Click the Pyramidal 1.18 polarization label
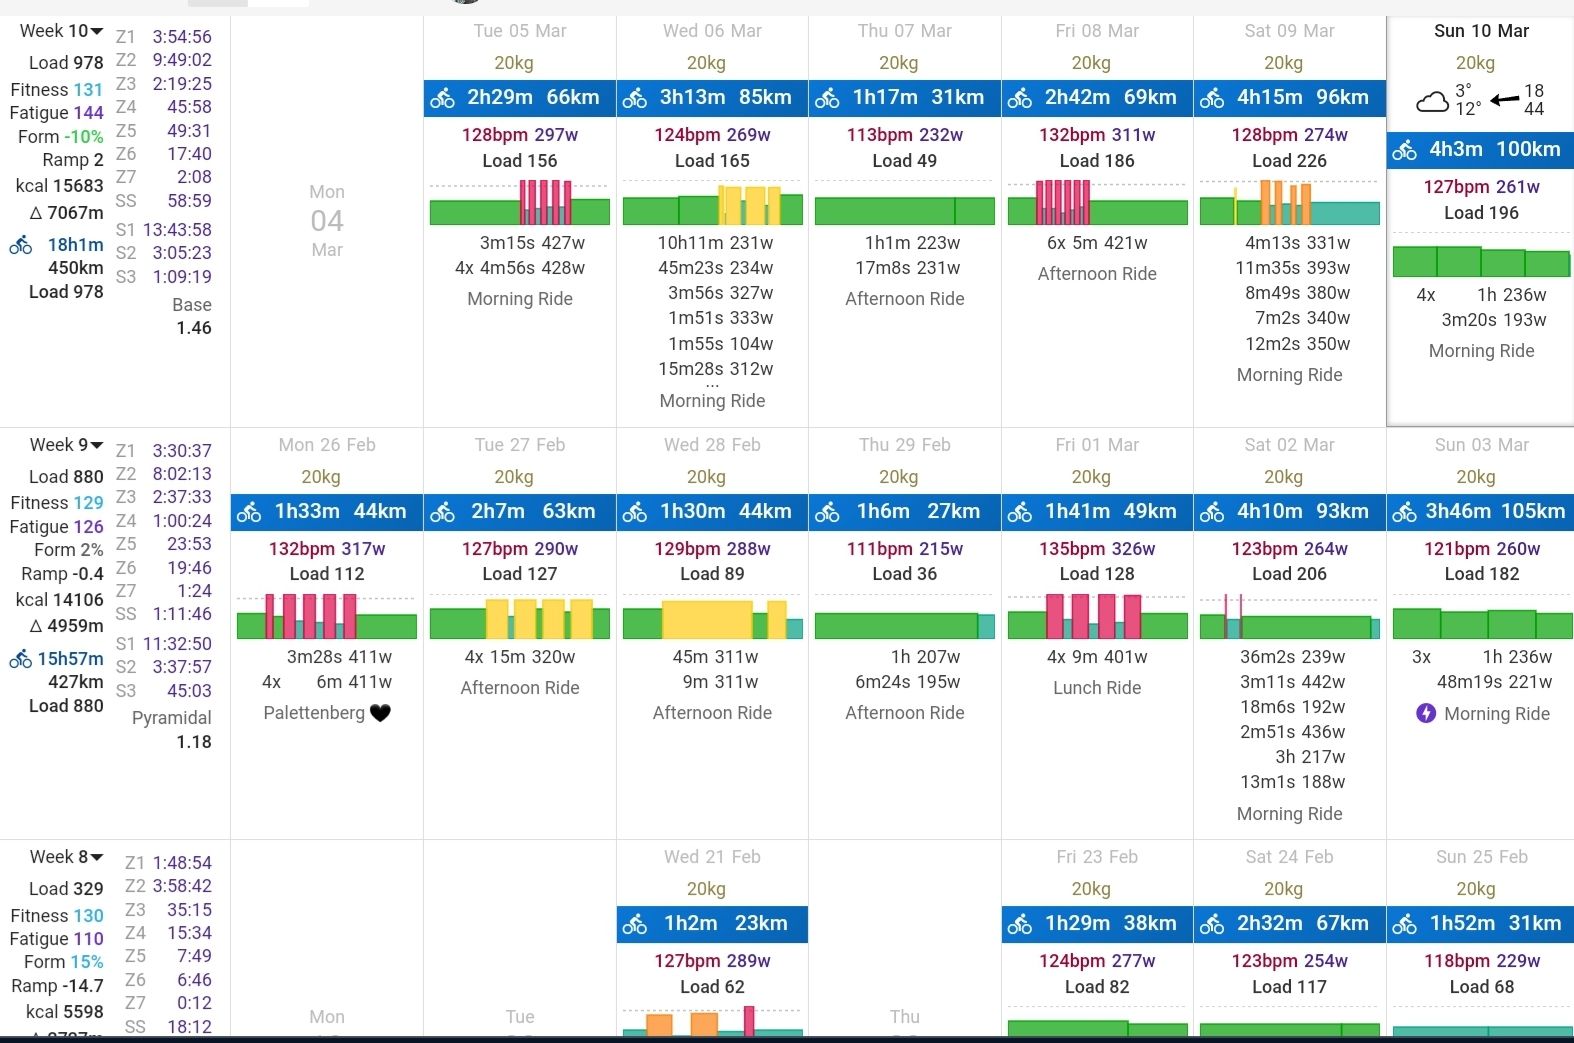 tap(172, 730)
